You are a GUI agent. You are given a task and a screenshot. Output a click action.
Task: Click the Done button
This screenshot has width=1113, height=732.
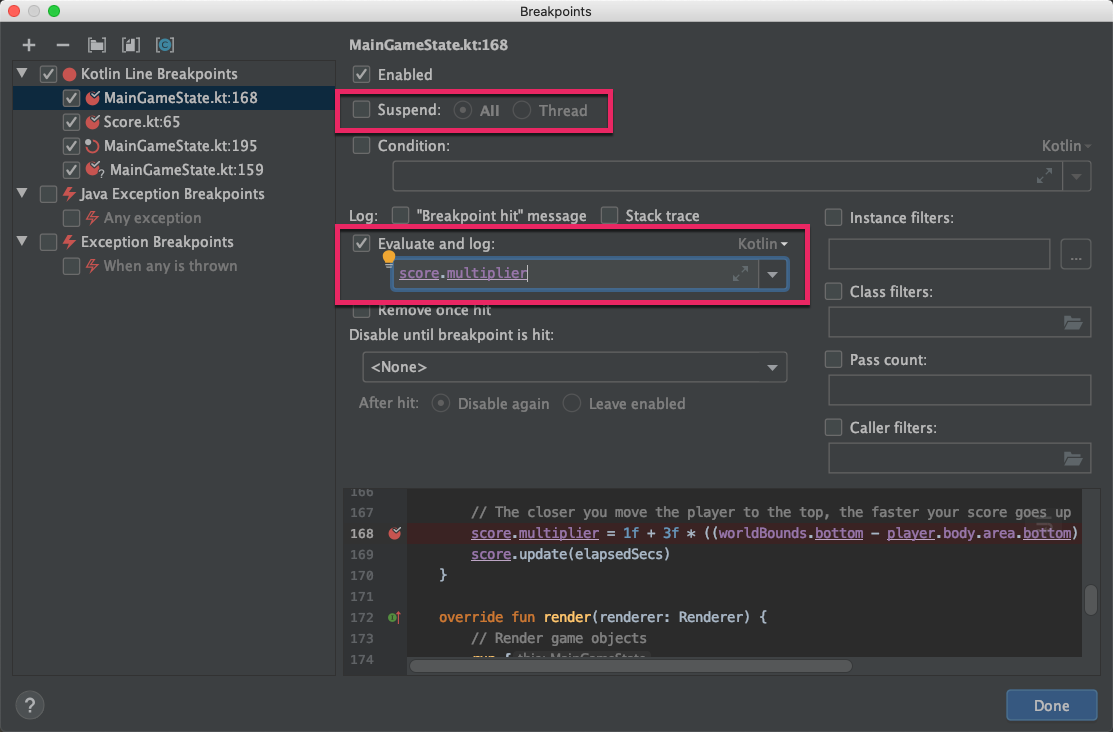coord(1051,705)
